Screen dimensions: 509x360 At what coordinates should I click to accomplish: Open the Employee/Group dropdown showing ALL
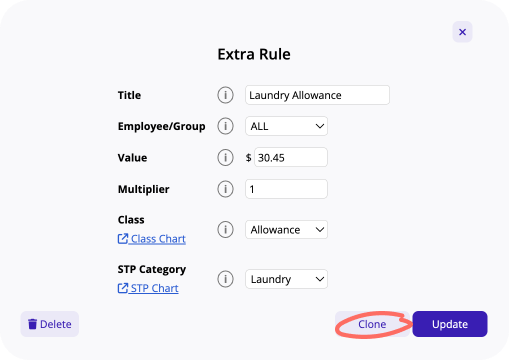(287, 126)
